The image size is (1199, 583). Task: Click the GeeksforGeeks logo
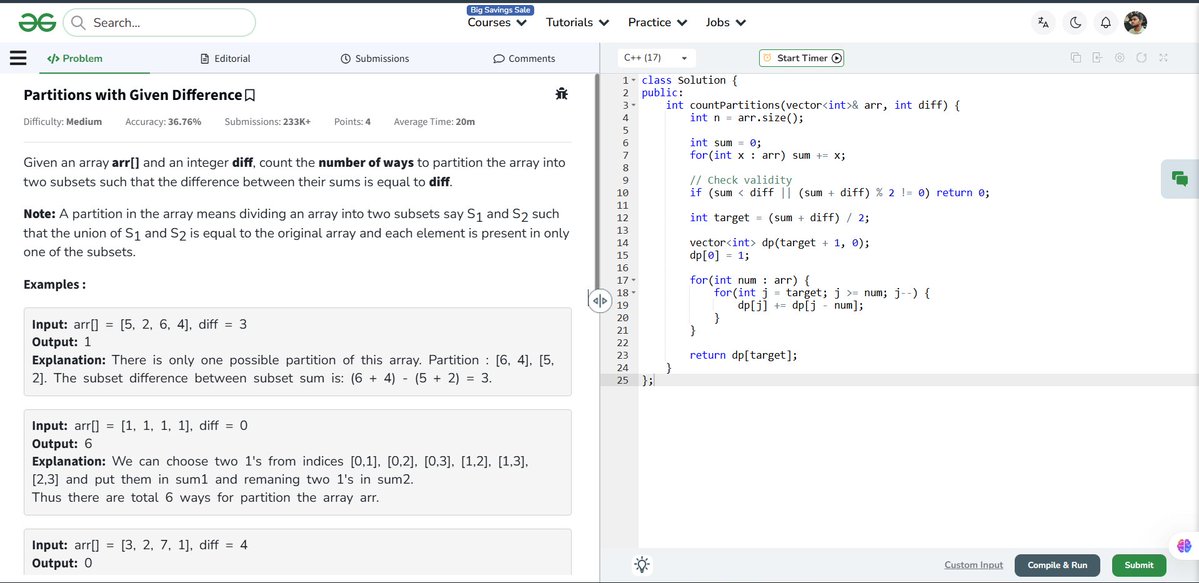point(37,23)
